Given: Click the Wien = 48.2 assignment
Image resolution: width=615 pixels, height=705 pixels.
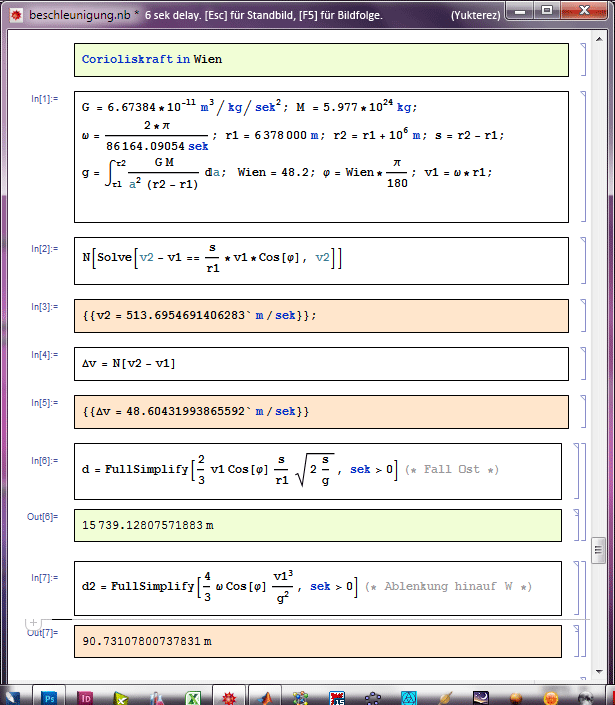Looking at the screenshot, I should [x=276, y=173].
